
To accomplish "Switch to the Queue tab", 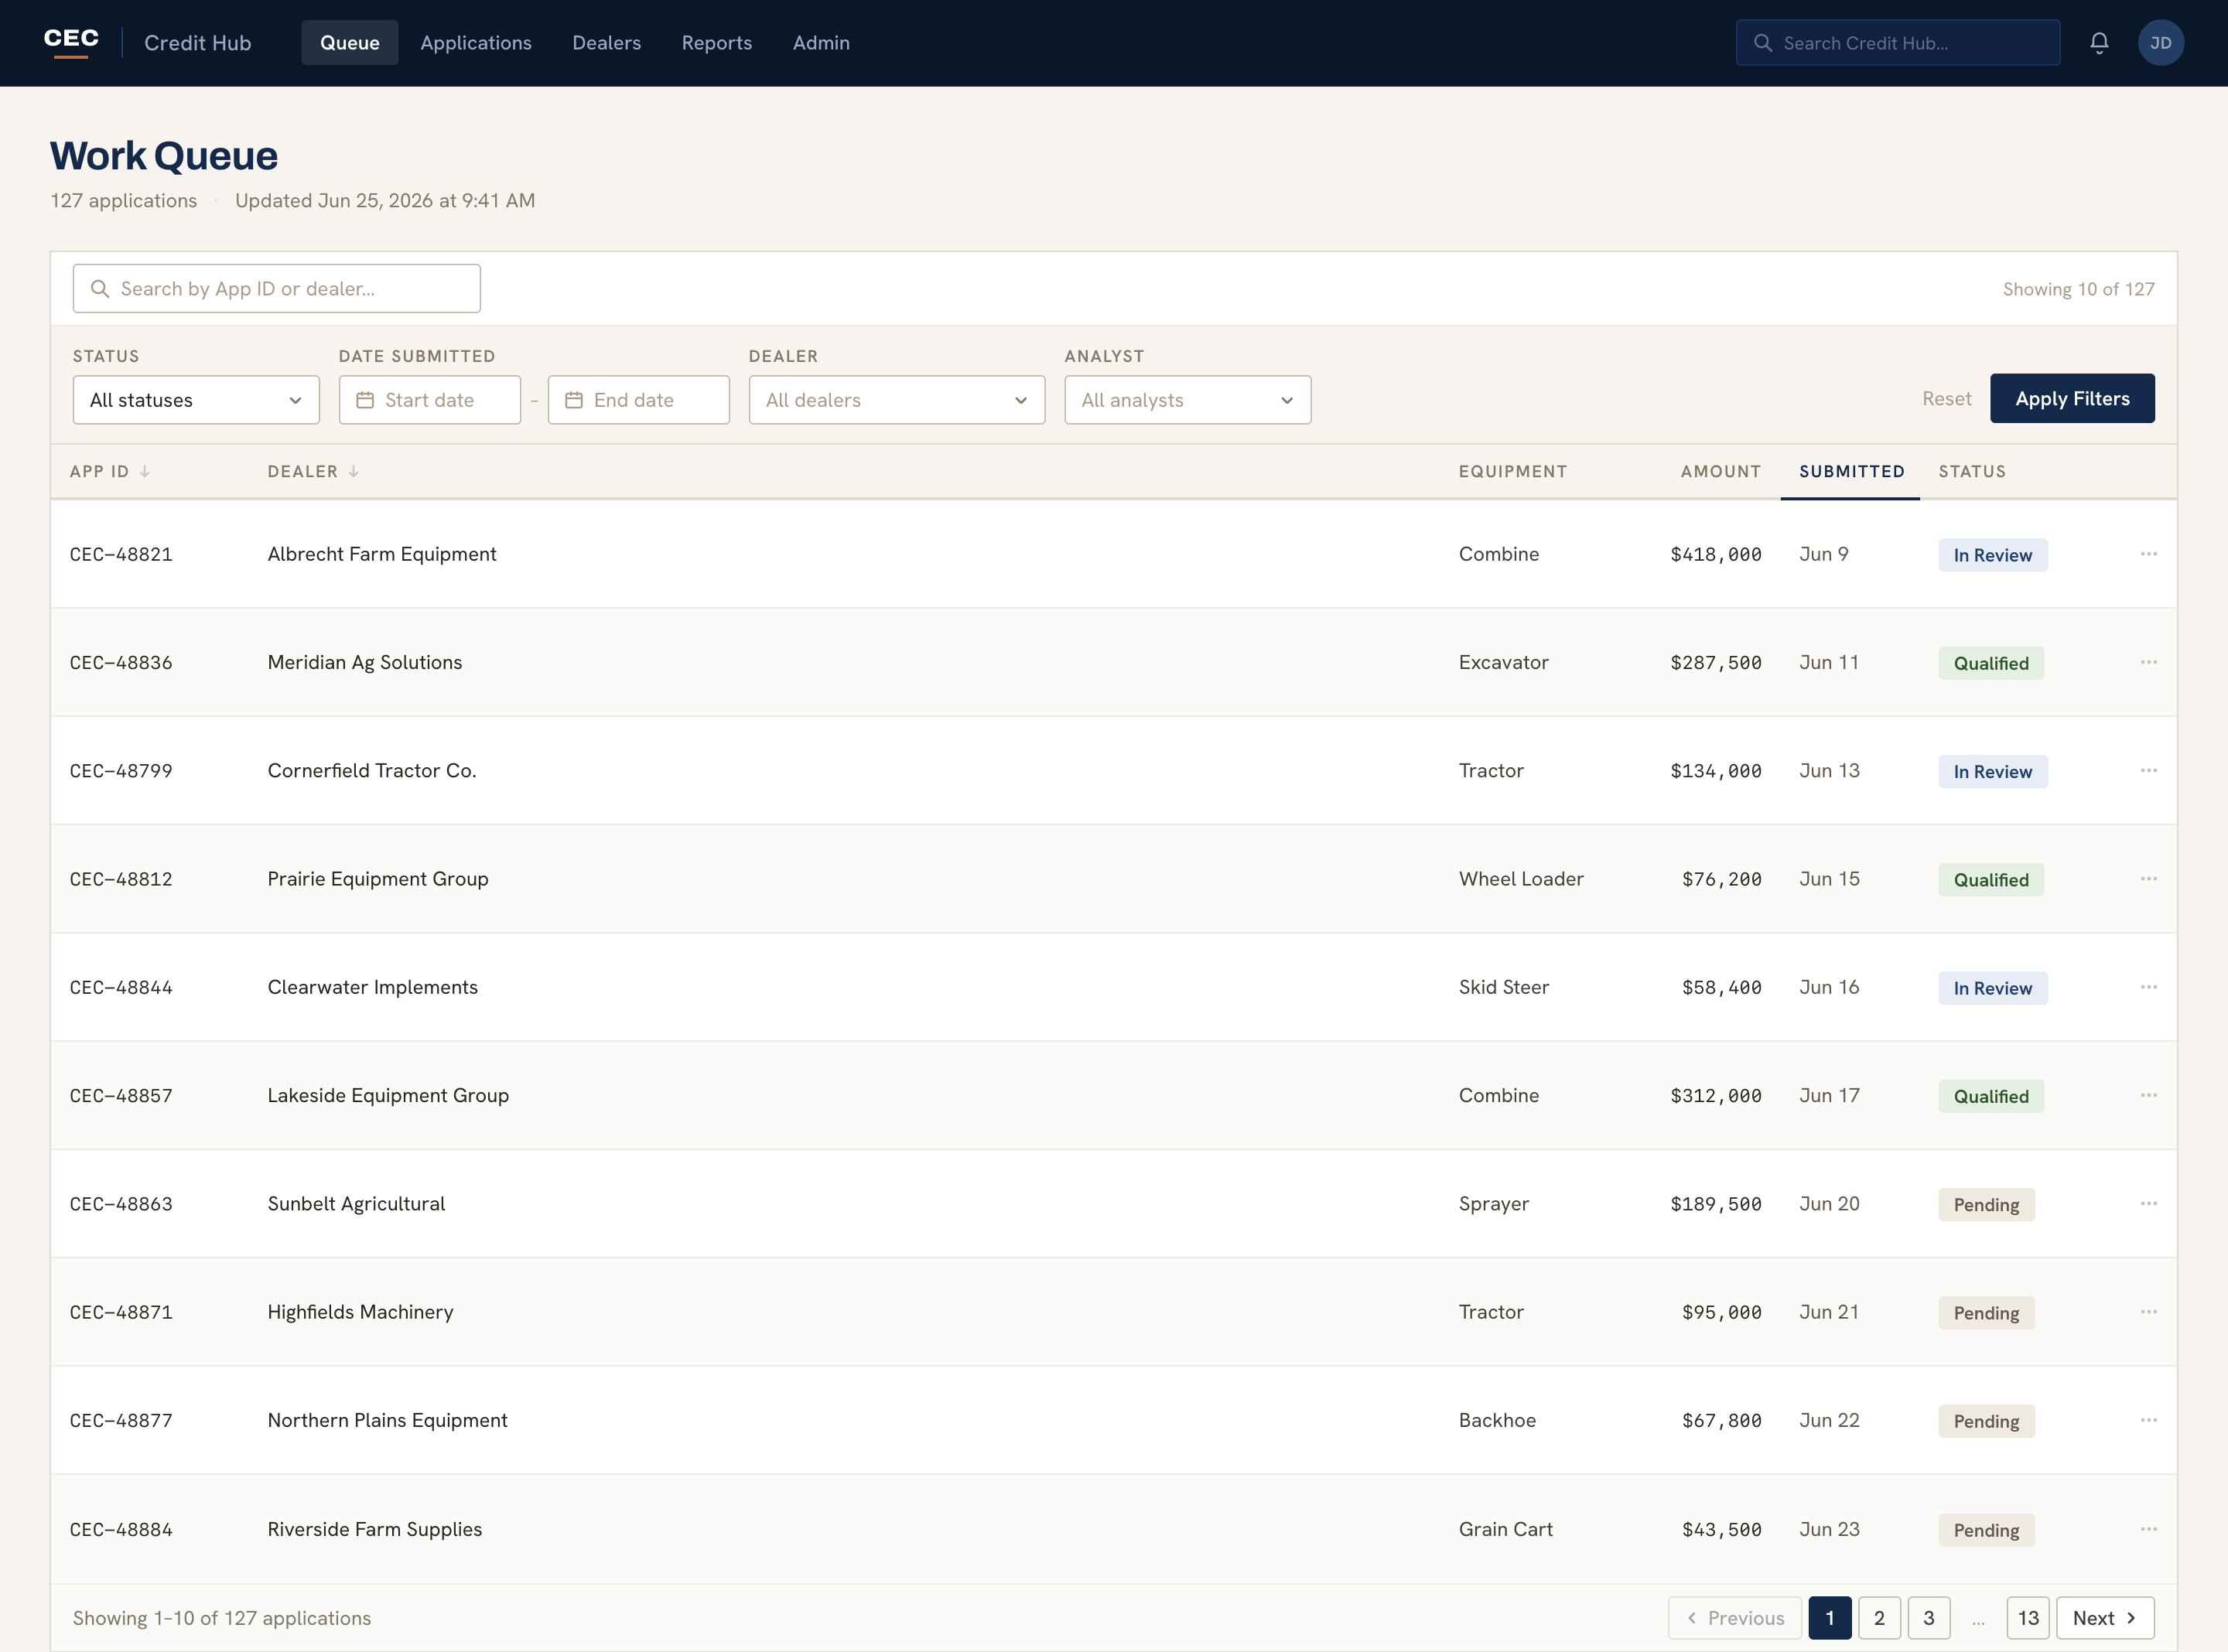I will (x=350, y=43).
